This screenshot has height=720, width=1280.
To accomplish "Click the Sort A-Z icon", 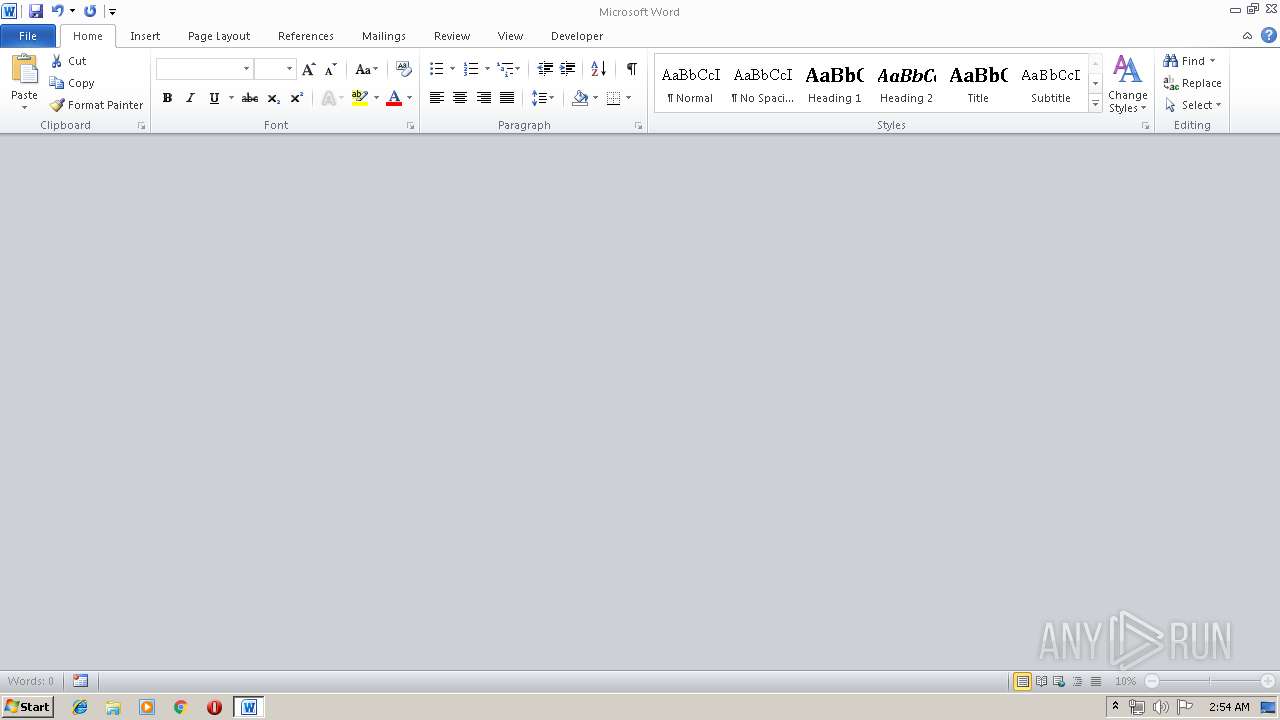I will click(x=599, y=69).
